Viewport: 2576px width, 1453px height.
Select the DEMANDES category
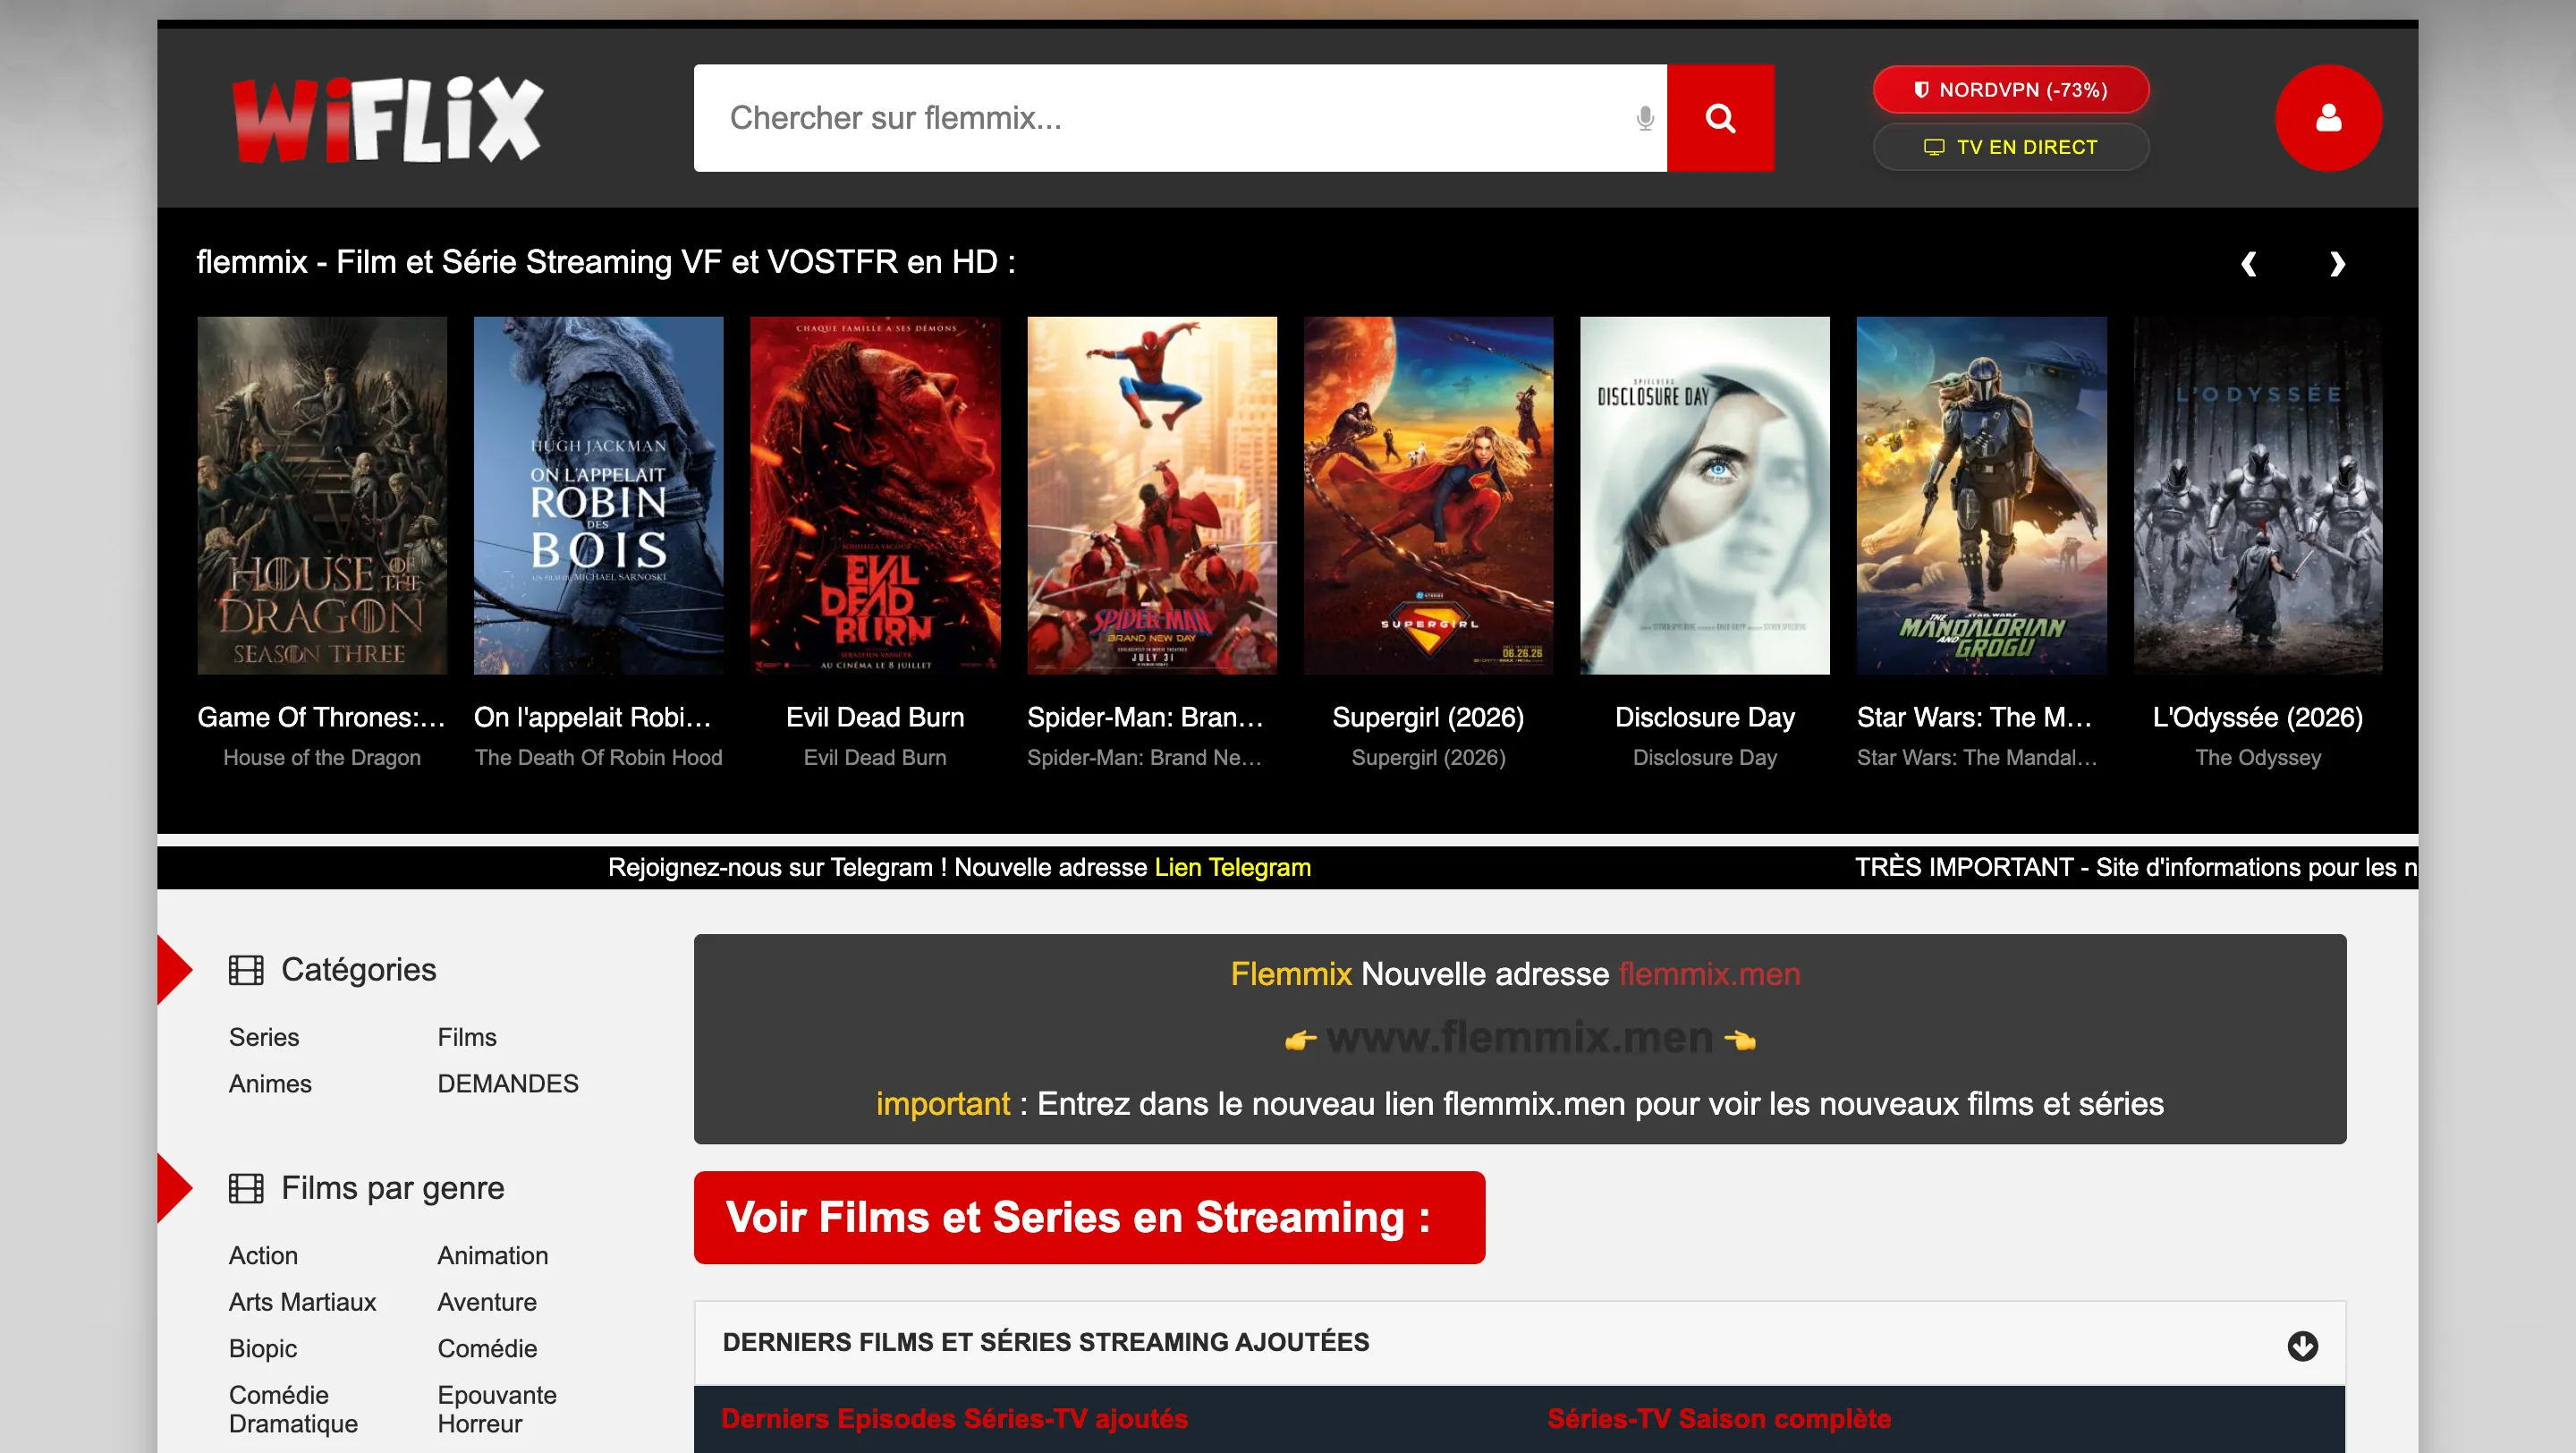point(508,1083)
